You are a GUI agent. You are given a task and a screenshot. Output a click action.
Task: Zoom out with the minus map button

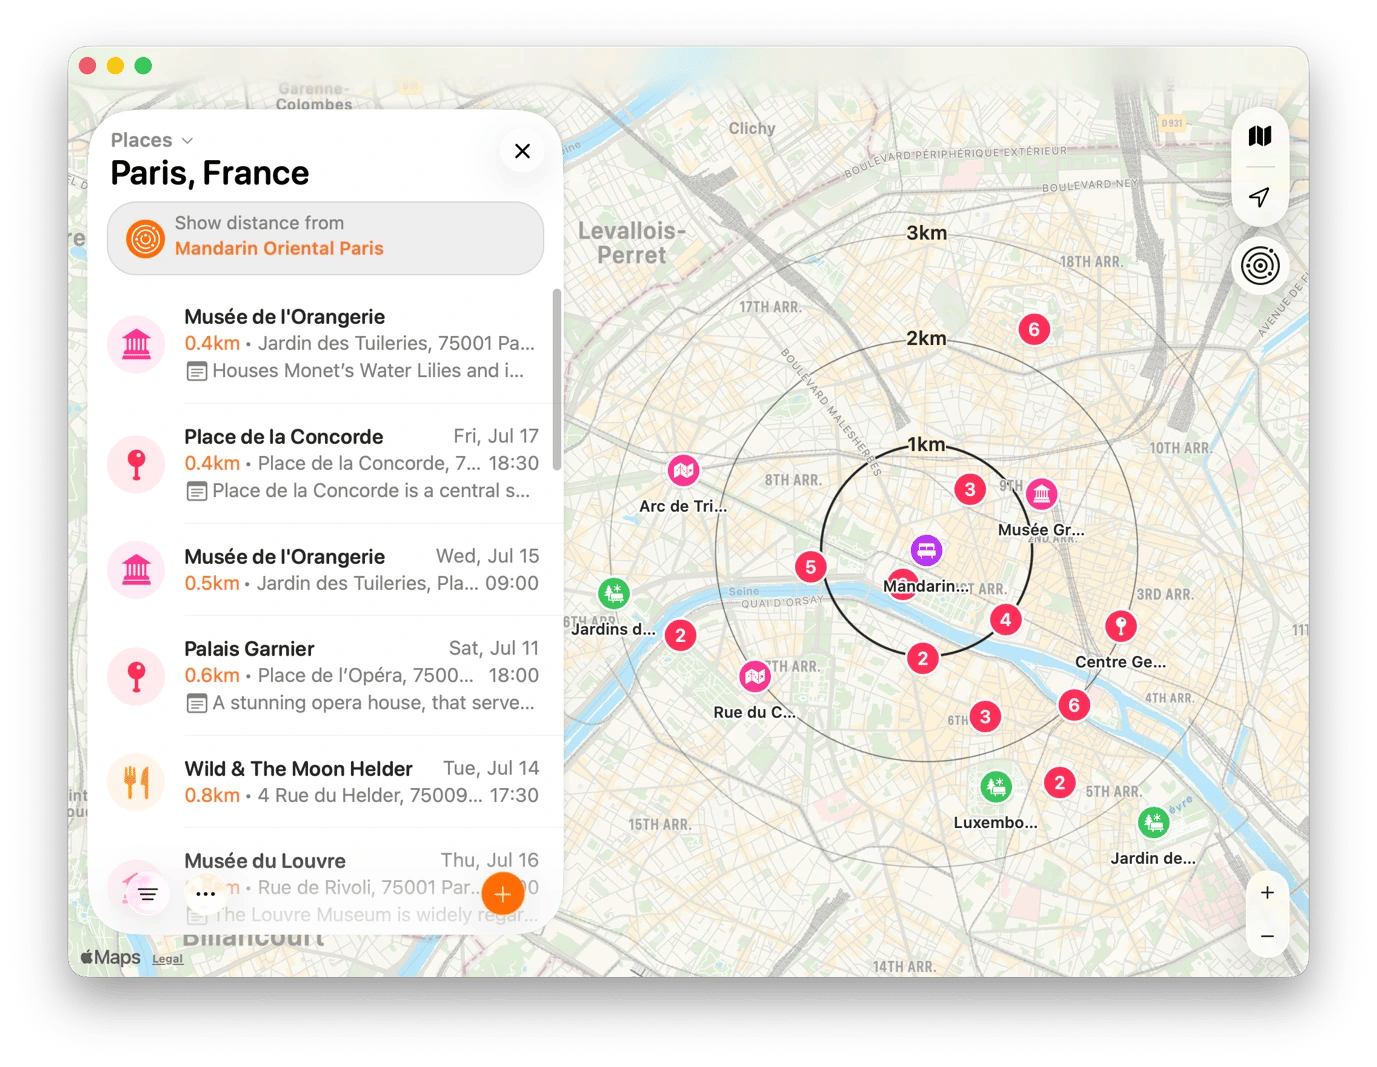tap(1267, 937)
